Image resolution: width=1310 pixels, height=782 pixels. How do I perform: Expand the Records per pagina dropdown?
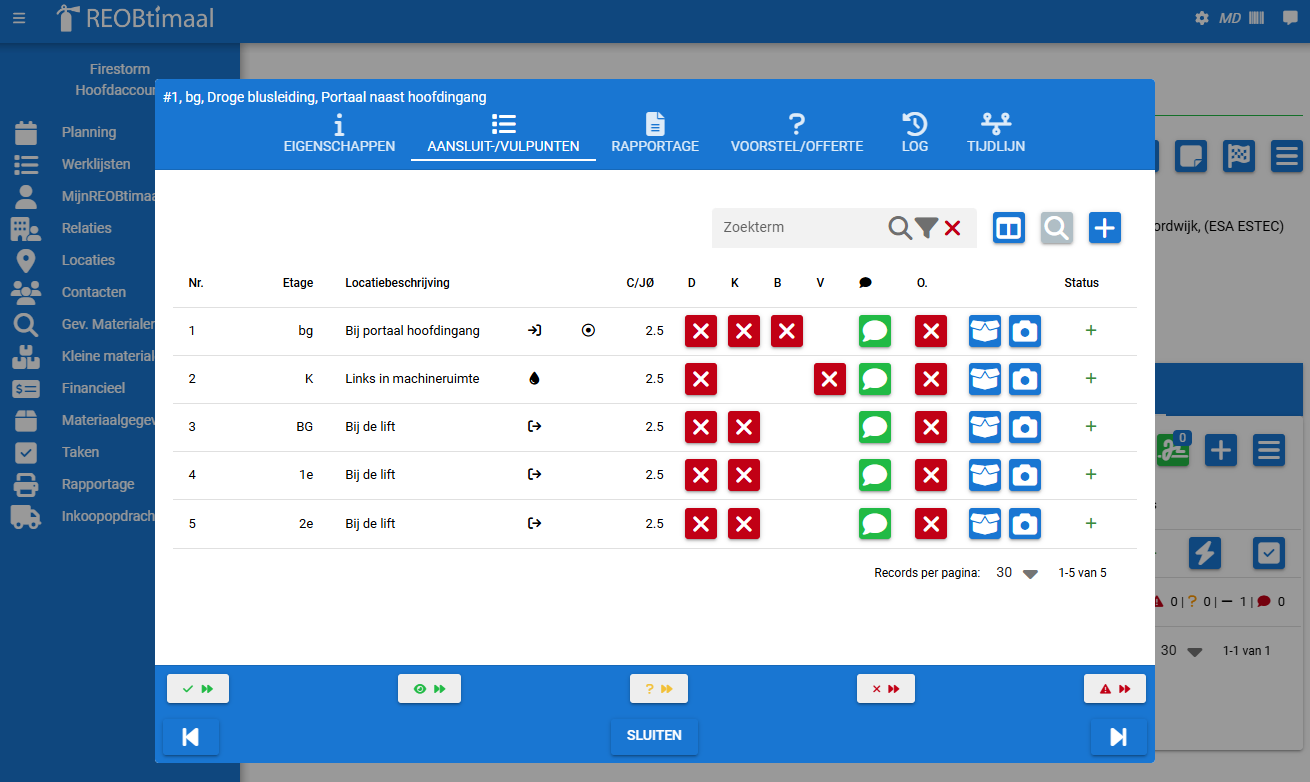[1030, 574]
